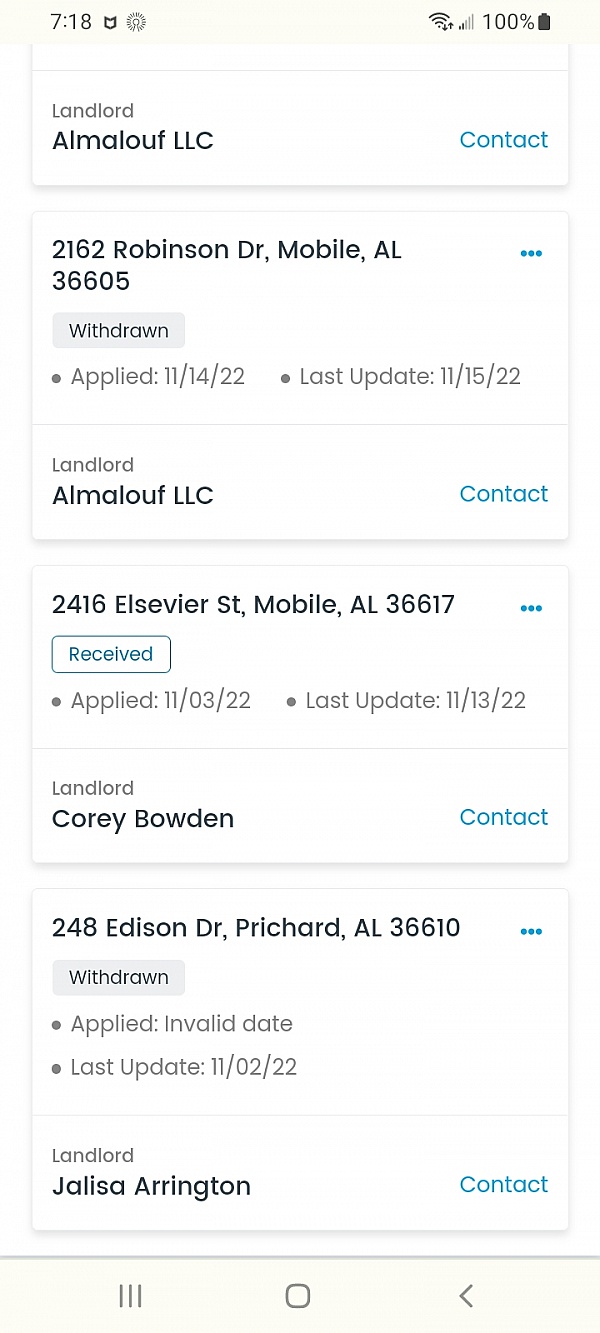Contact landlord Jalisa Arrington
Image resolution: width=600 pixels, height=1333 pixels.
[503, 1184]
